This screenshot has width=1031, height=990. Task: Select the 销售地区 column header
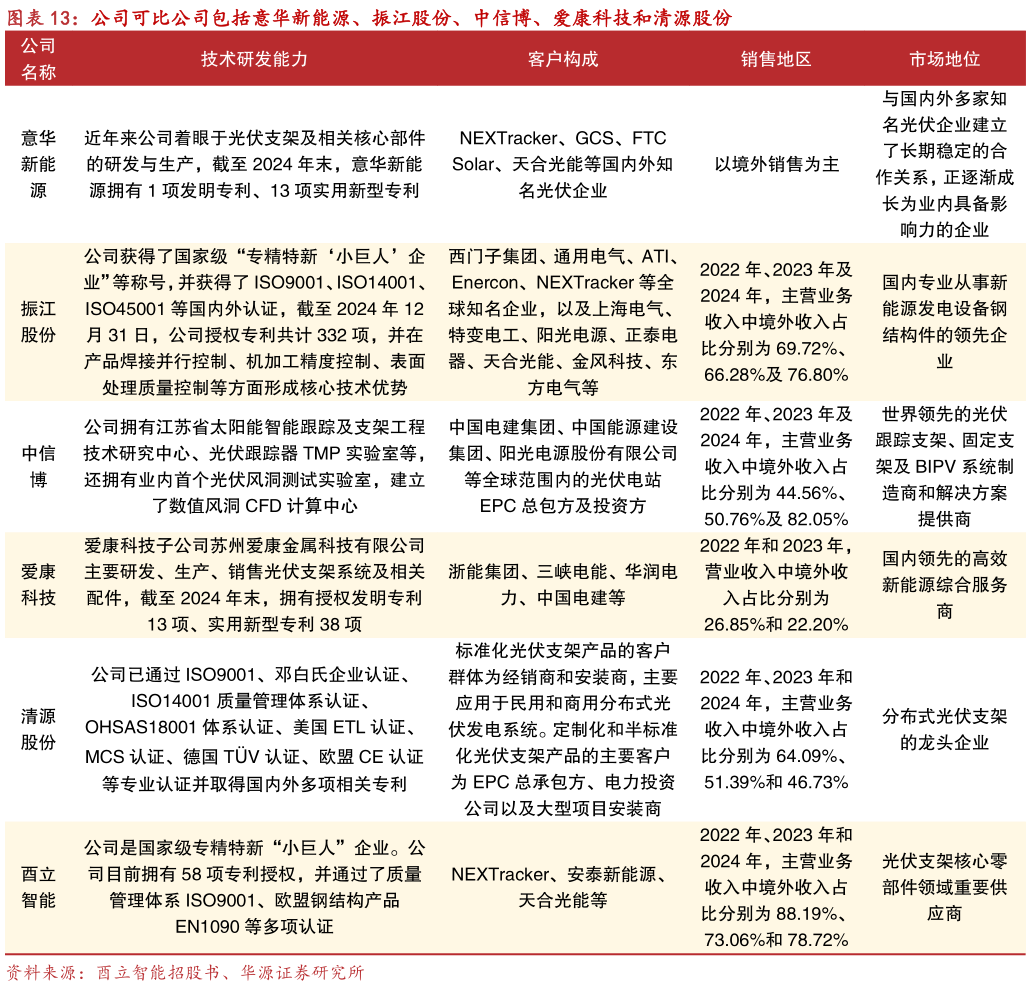point(775,58)
